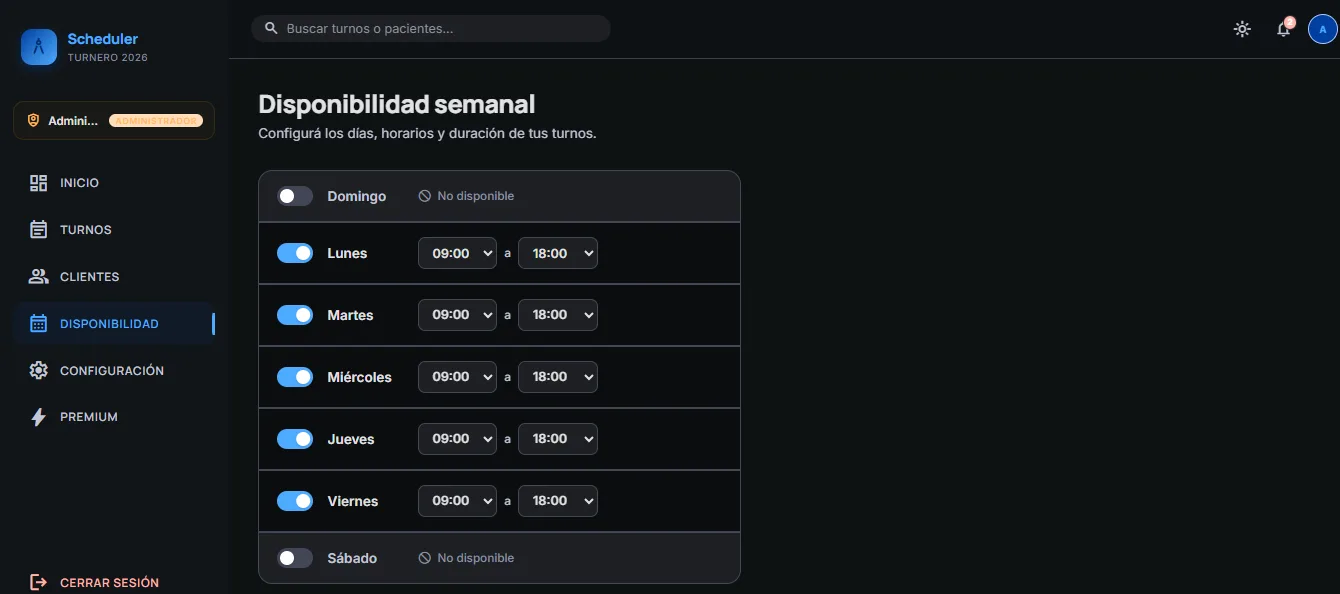Focus the 'Buscar turnos o pacientes' search field
The width and height of the screenshot is (1340, 594).
click(x=431, y=29)
